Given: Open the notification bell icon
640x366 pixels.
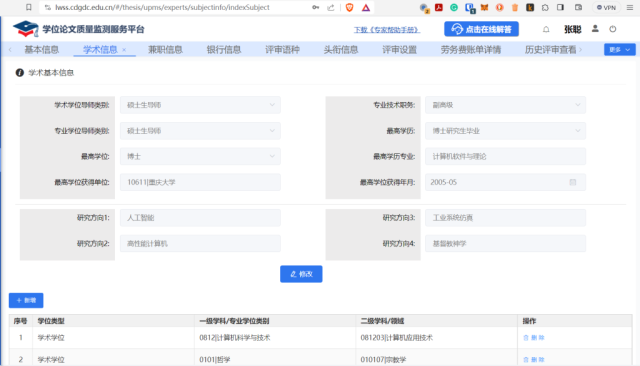Looking at the screenshot, I should 546,29.
